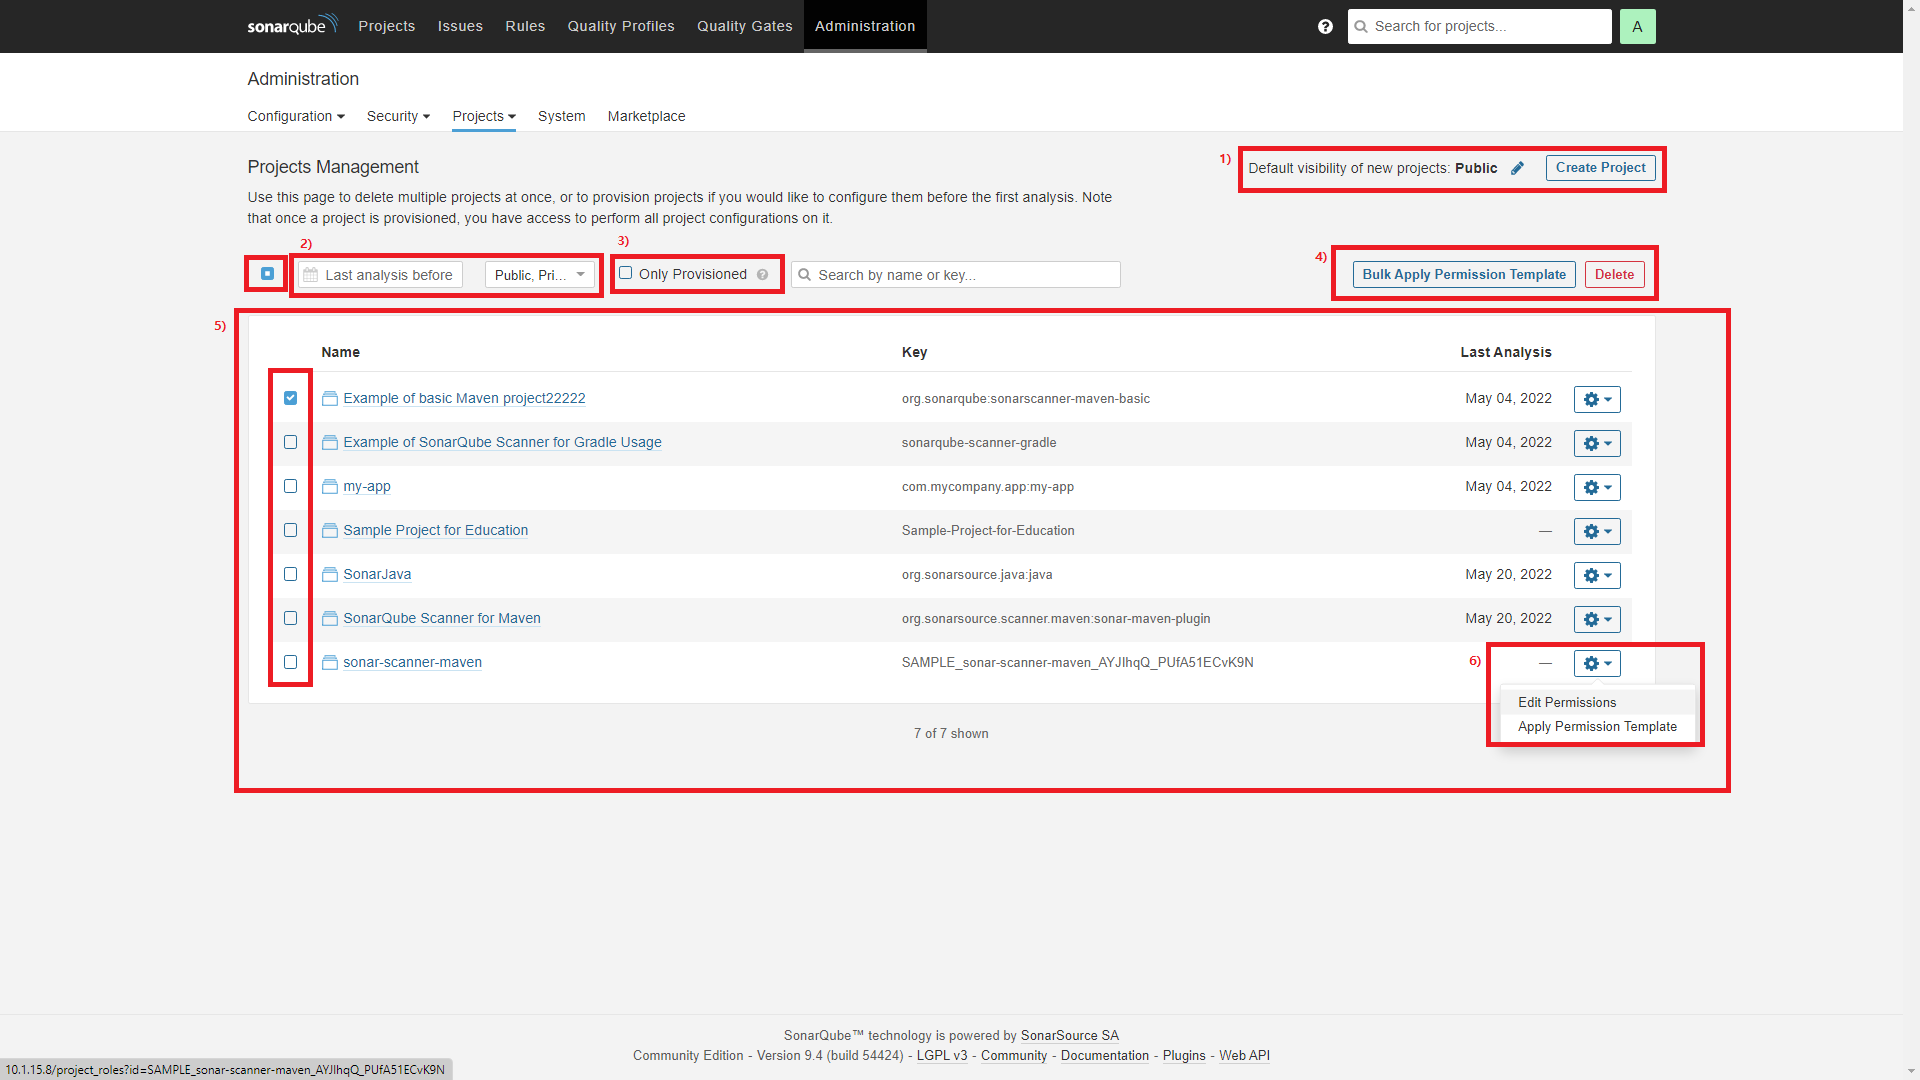Open the Administration top navigation item
This screenshot has width=1920, height=1080.
pos(865,26)
